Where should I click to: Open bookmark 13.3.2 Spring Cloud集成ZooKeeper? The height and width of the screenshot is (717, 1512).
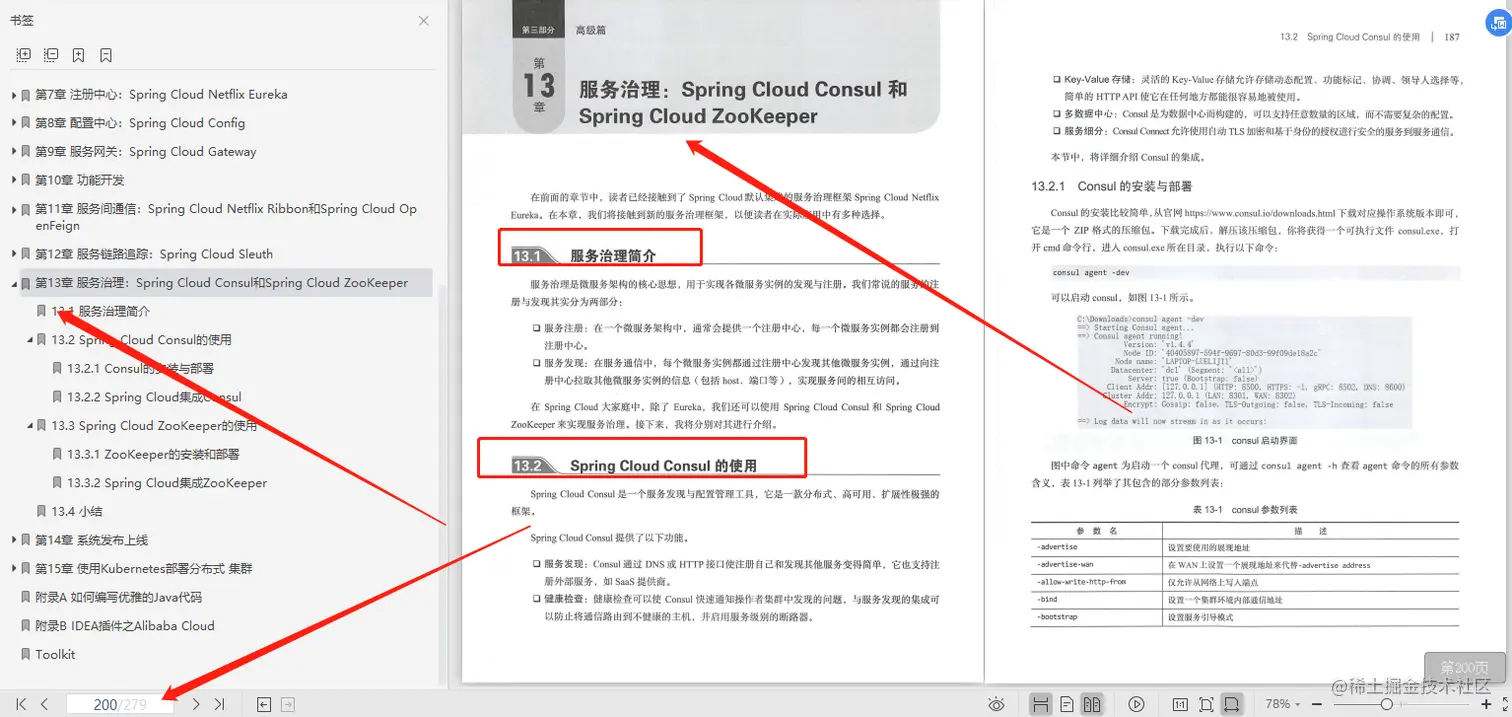pyautogui.click(x=168, y=483)
